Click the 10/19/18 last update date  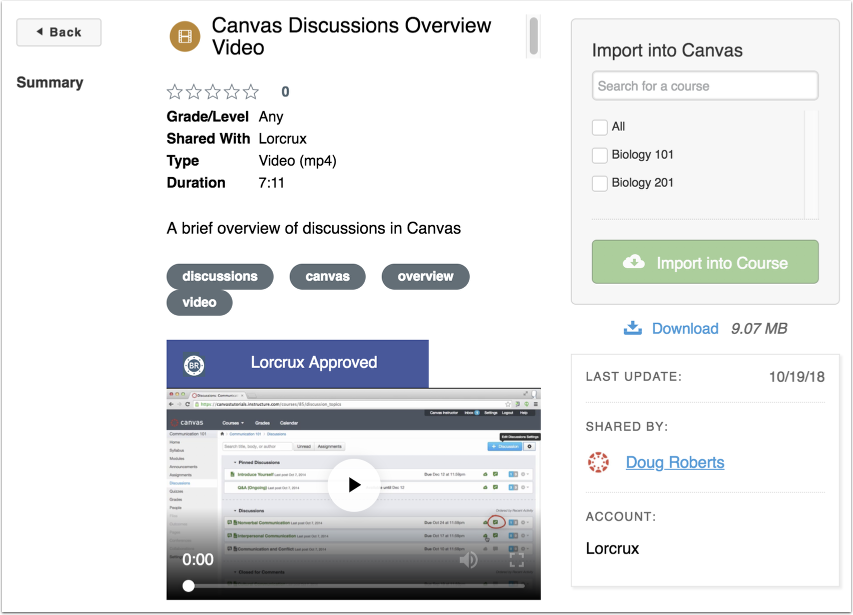coord(796,377)
